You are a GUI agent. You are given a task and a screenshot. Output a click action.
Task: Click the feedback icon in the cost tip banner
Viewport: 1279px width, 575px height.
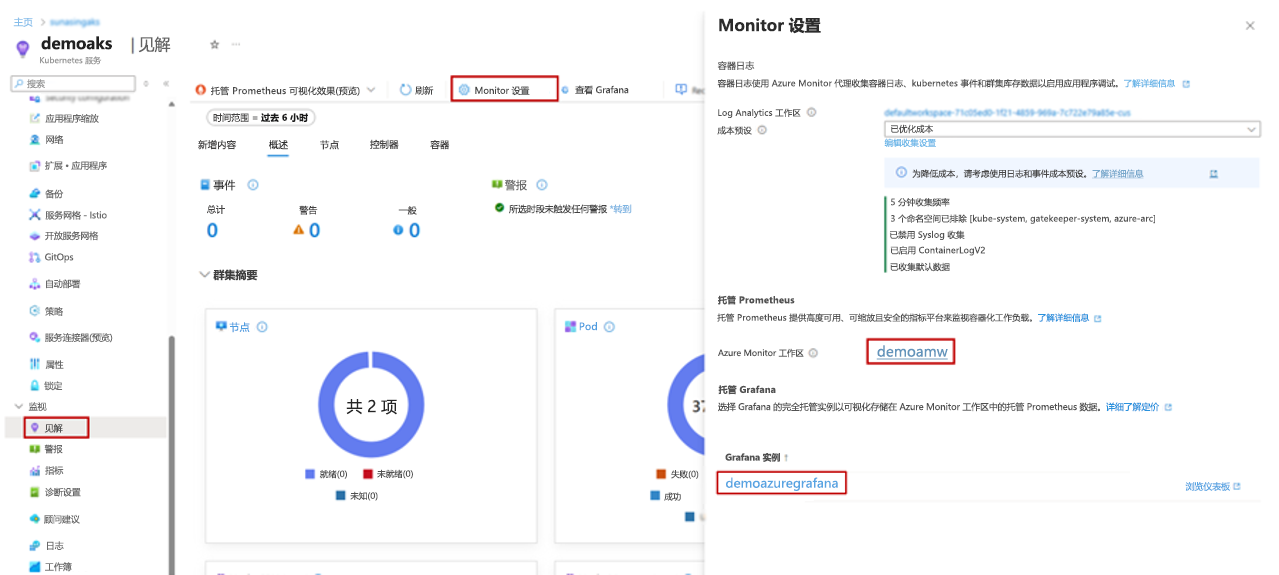pos(1214,173)
